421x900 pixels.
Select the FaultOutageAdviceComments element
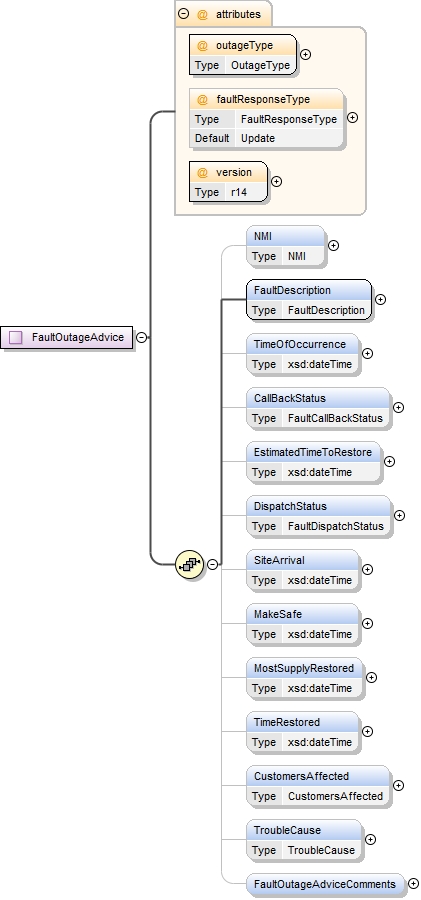click(x=326, y=884)
